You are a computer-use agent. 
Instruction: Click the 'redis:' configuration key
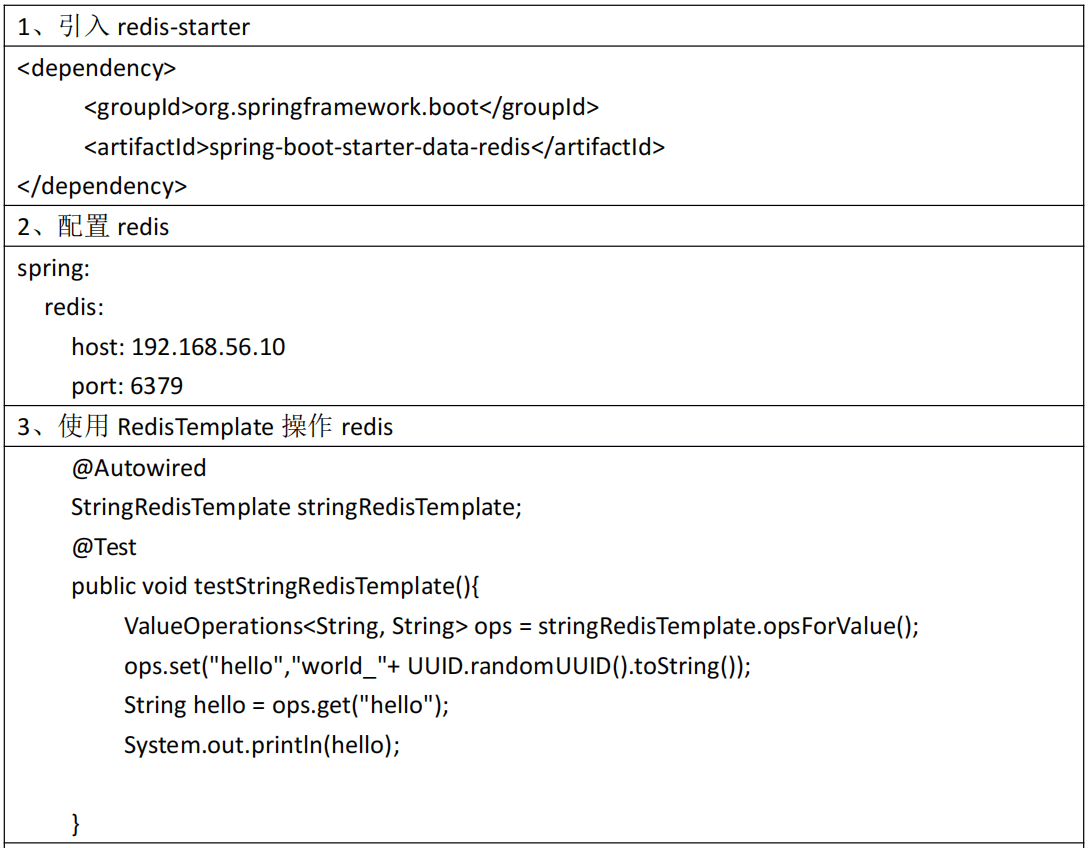(74, 306)
